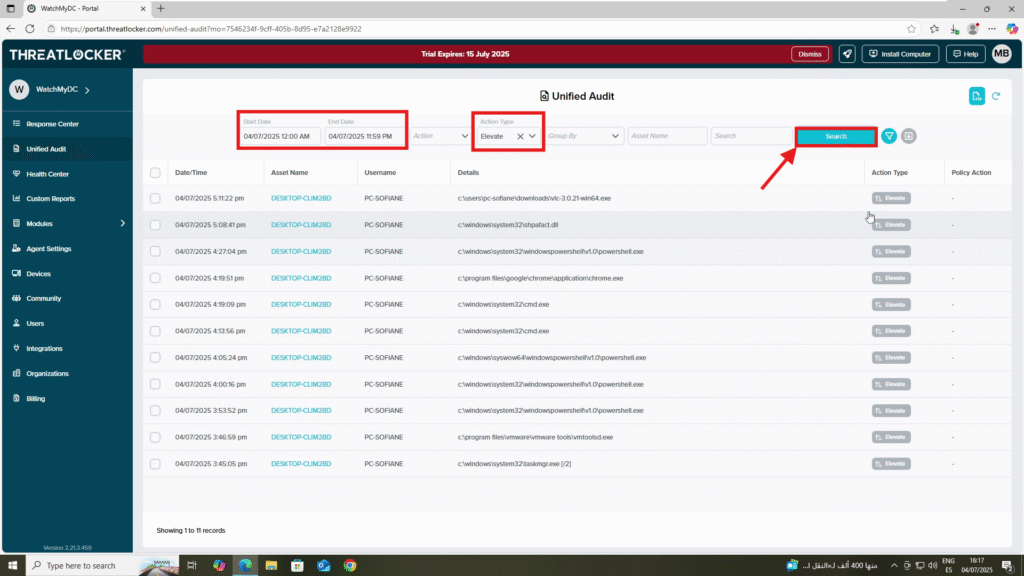Open the notification center icon in the tray

pos(1008,566)
